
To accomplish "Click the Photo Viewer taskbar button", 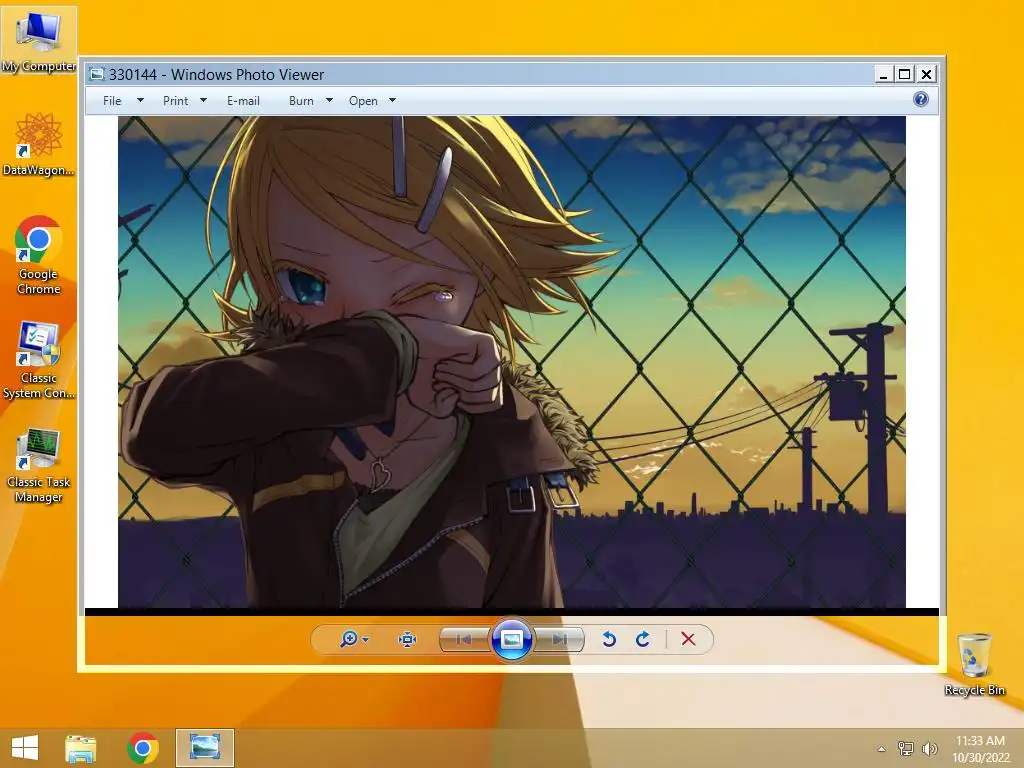I will [x=205, y=748].
